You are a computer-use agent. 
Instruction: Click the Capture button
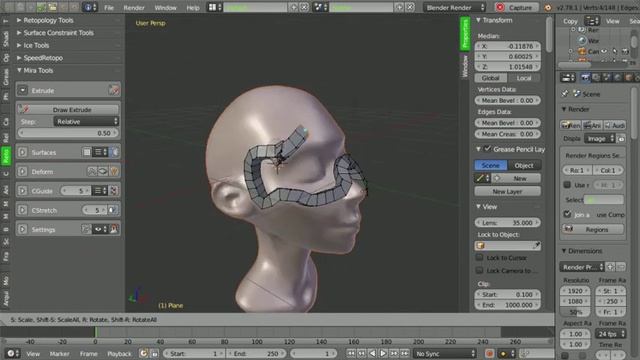[x=516, y=7]
